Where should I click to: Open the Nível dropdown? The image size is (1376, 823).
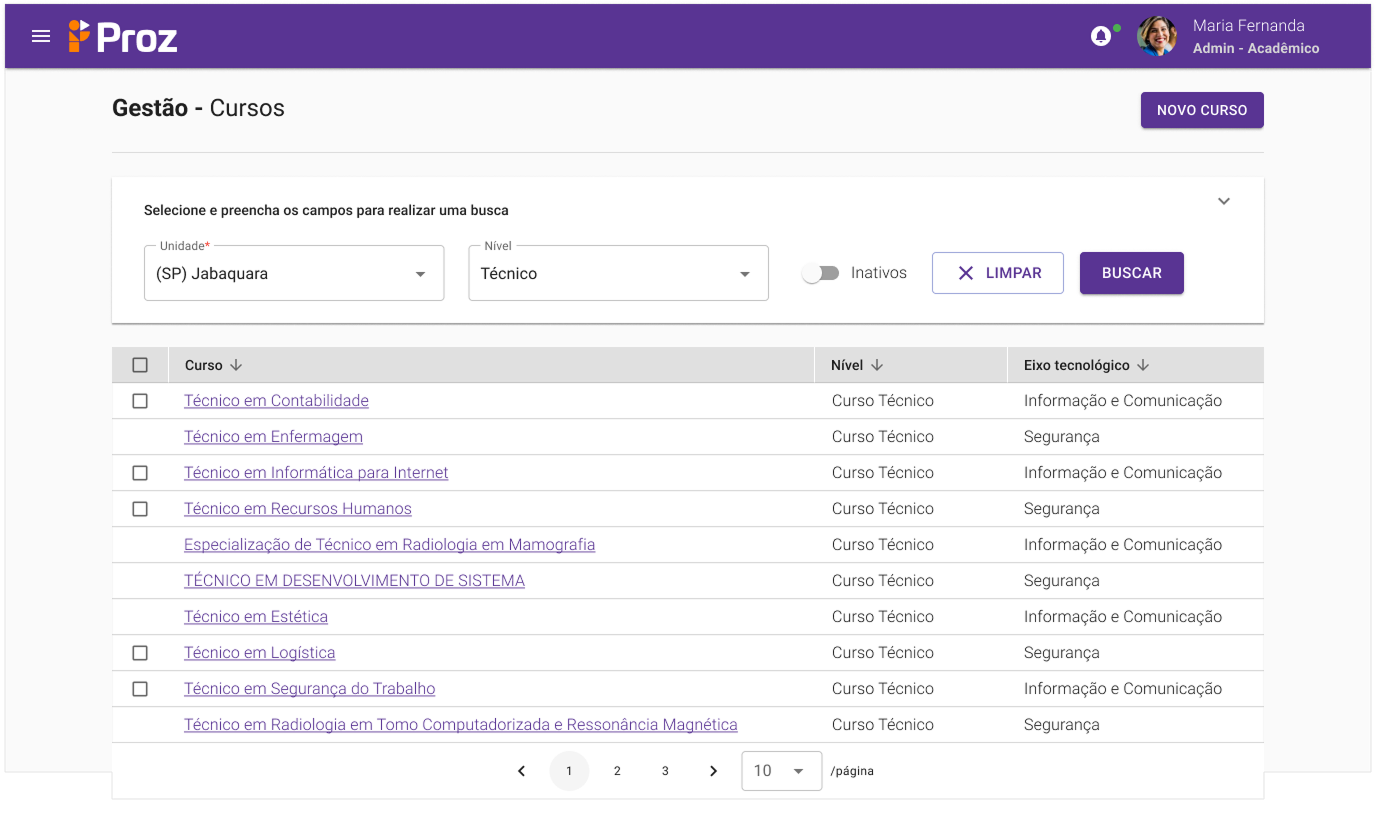point(618,274)
